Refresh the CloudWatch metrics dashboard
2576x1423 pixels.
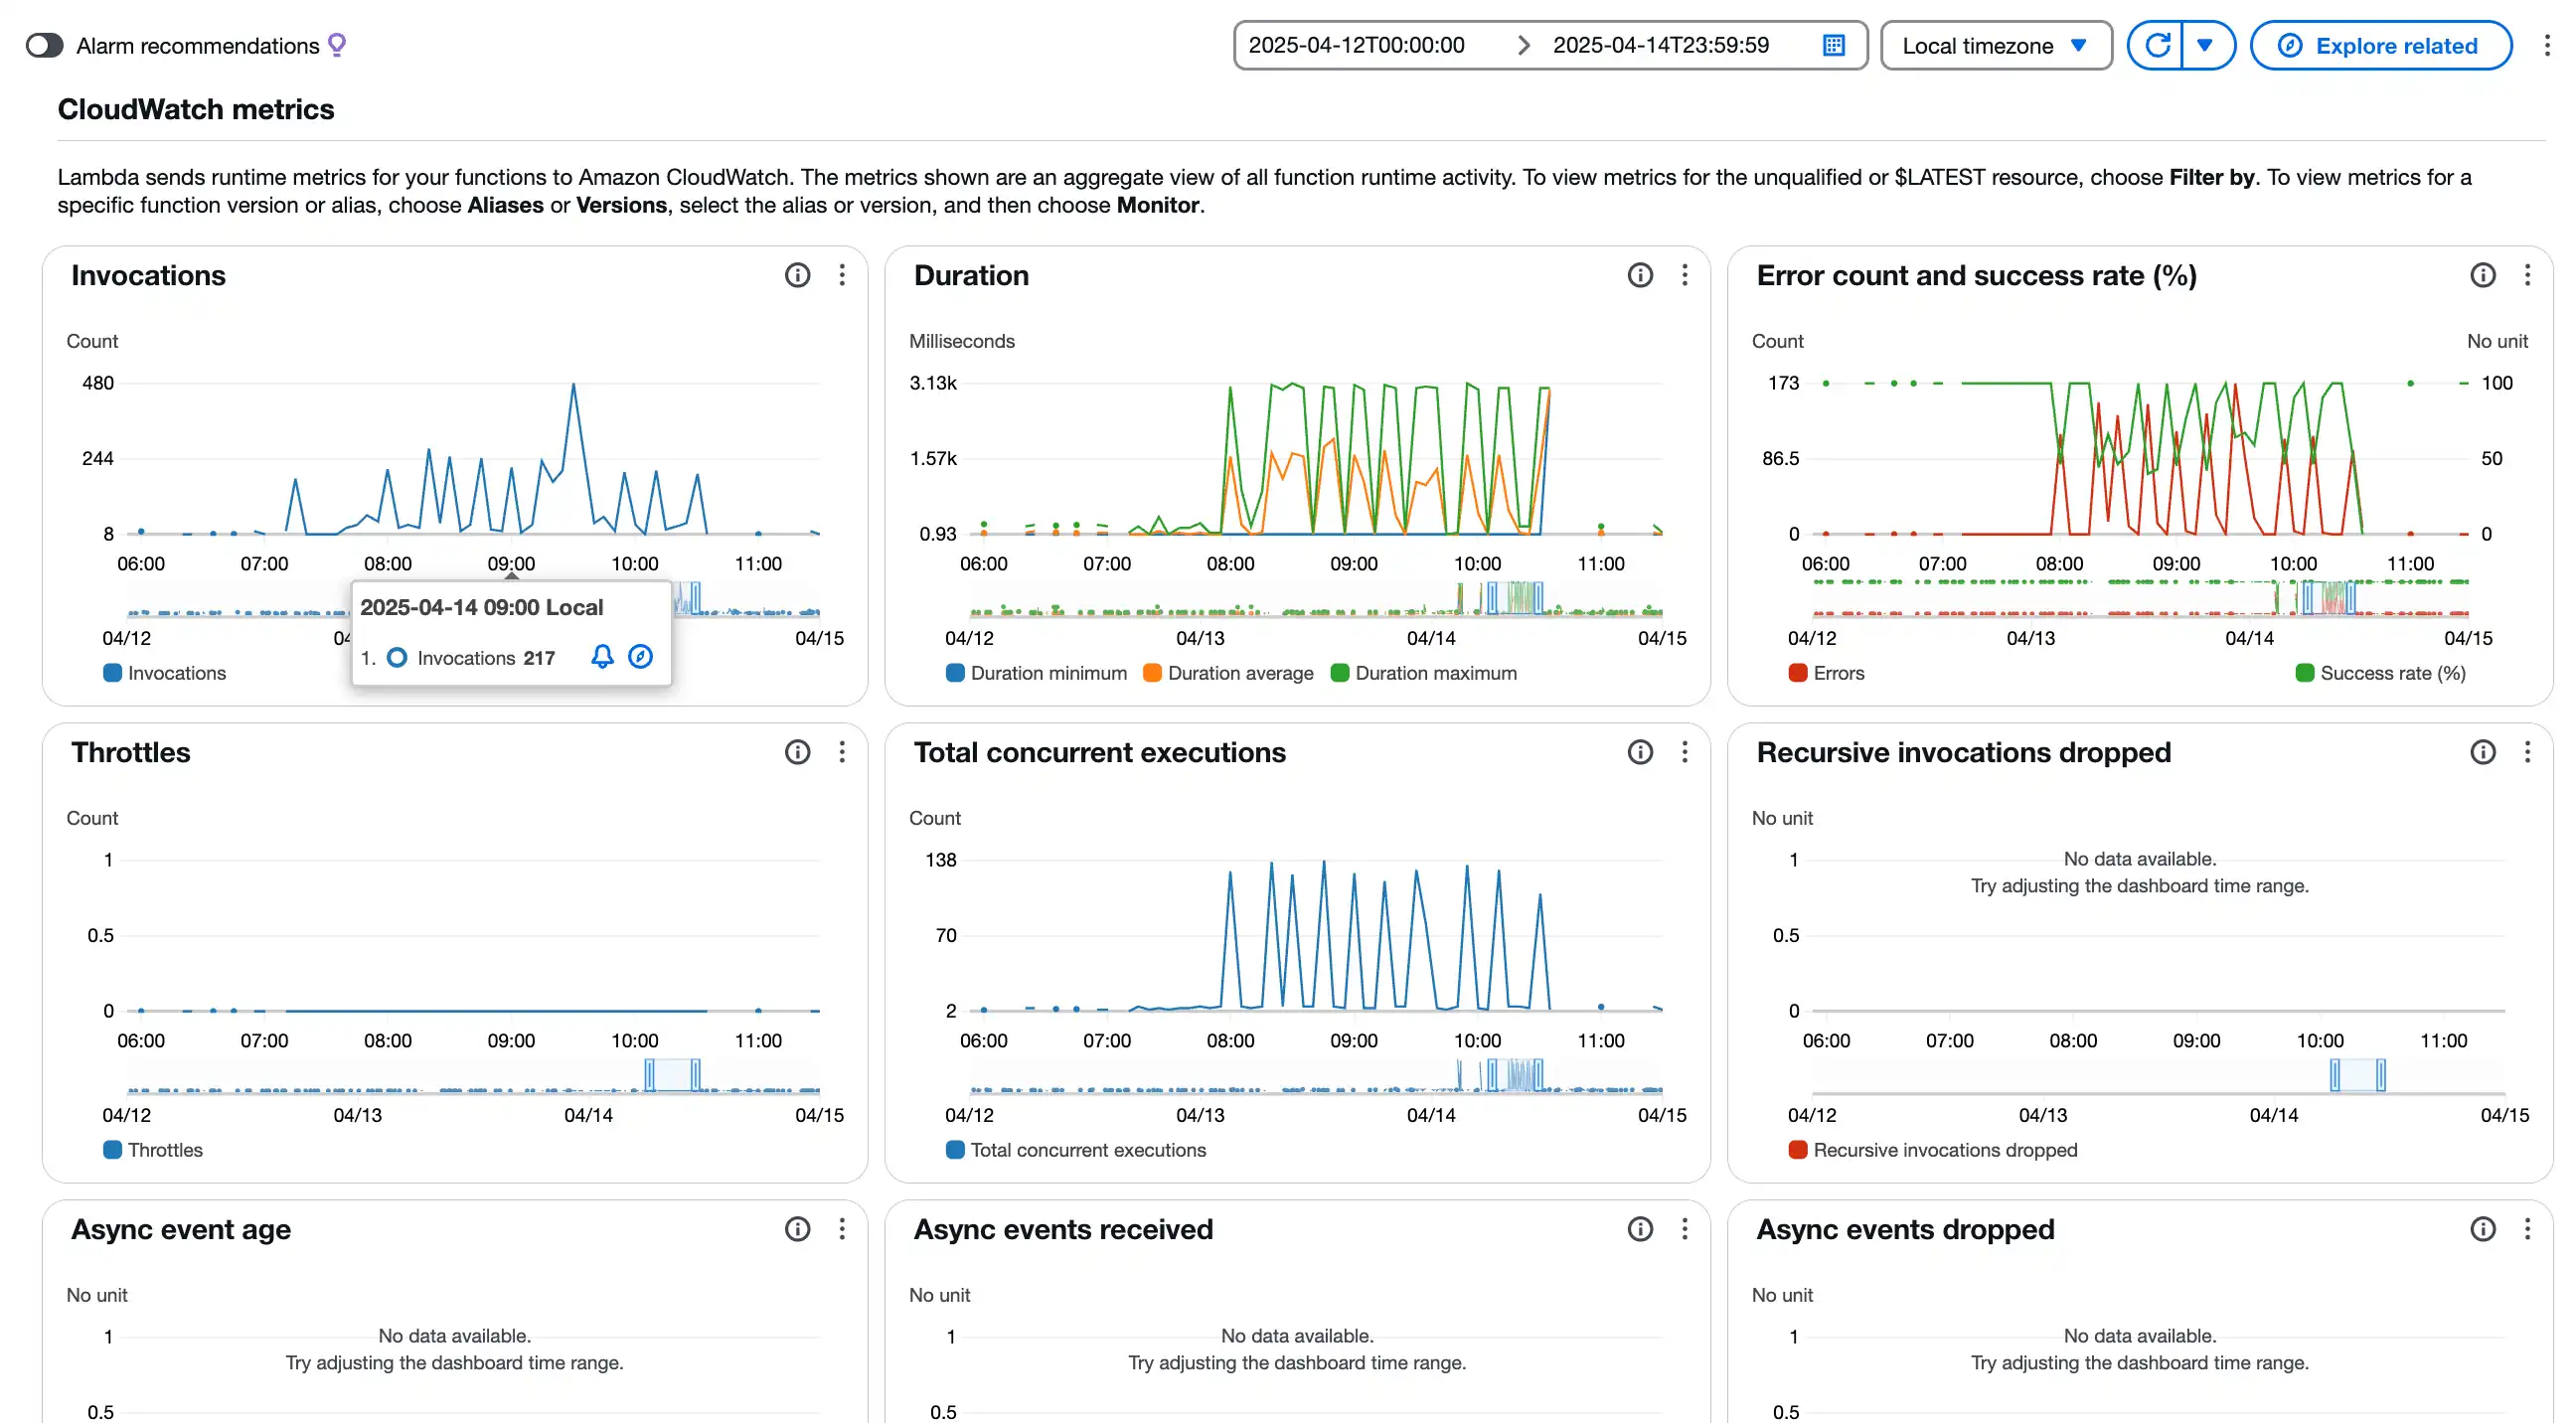point(2155,46)
